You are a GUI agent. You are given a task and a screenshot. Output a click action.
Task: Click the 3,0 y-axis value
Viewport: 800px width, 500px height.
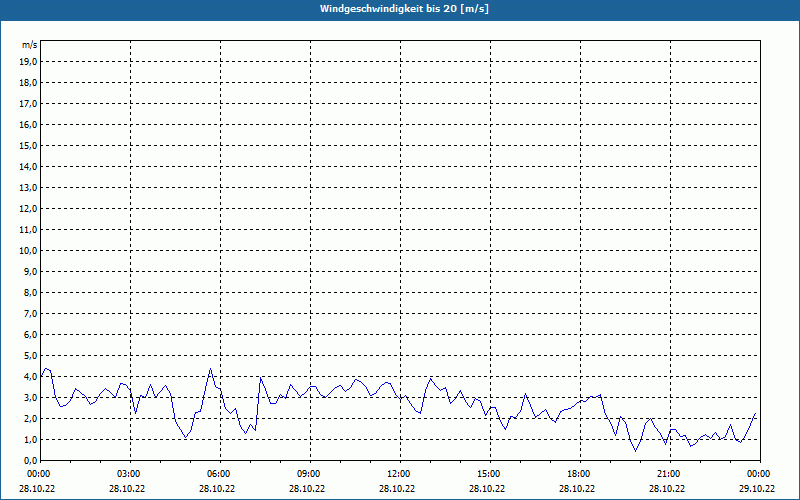(31, 397)
